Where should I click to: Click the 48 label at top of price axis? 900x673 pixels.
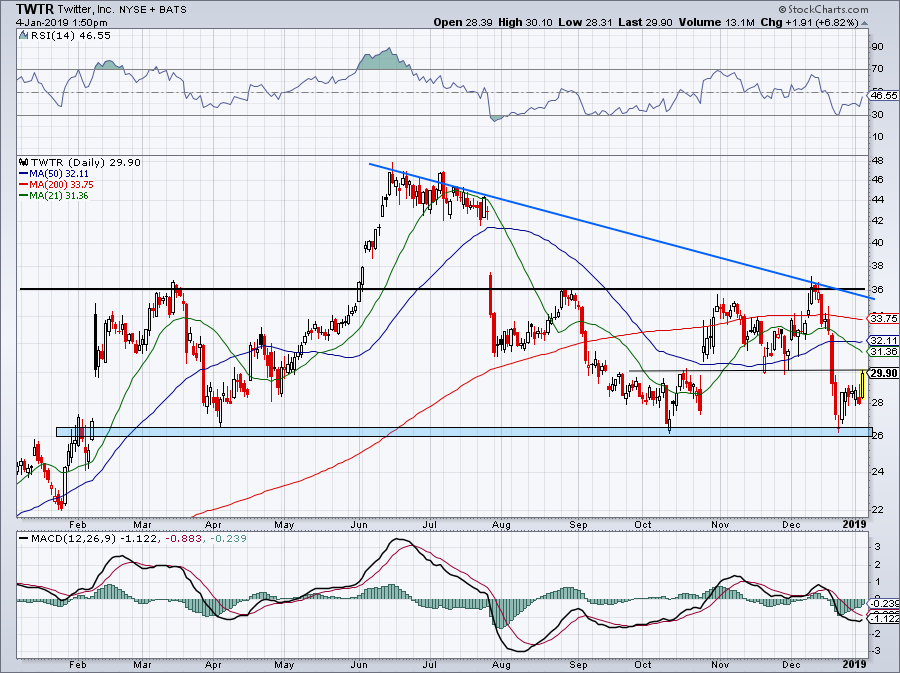[878, 161]
